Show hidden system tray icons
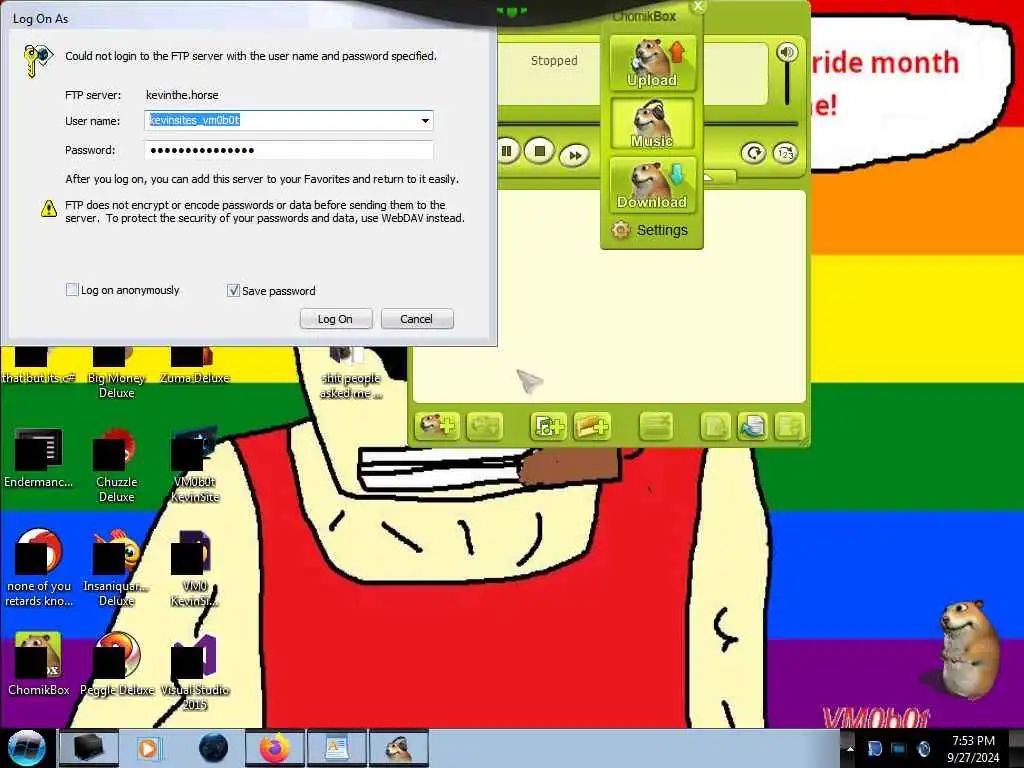1024x768 pixels. (850, 749)
